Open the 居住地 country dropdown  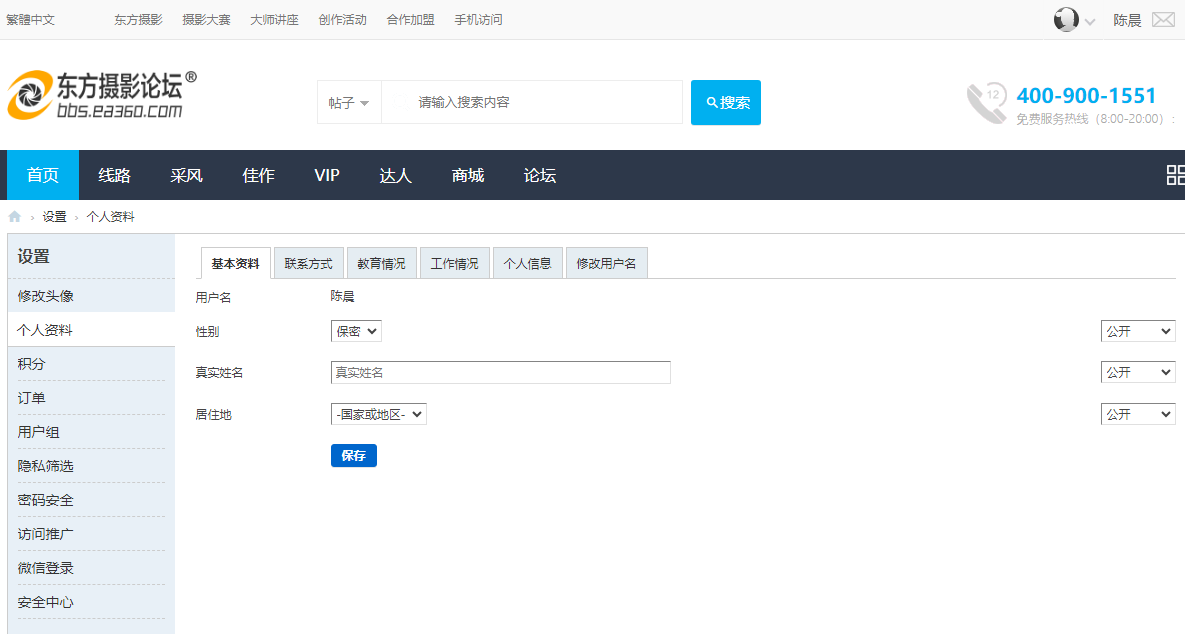[378, 414]
